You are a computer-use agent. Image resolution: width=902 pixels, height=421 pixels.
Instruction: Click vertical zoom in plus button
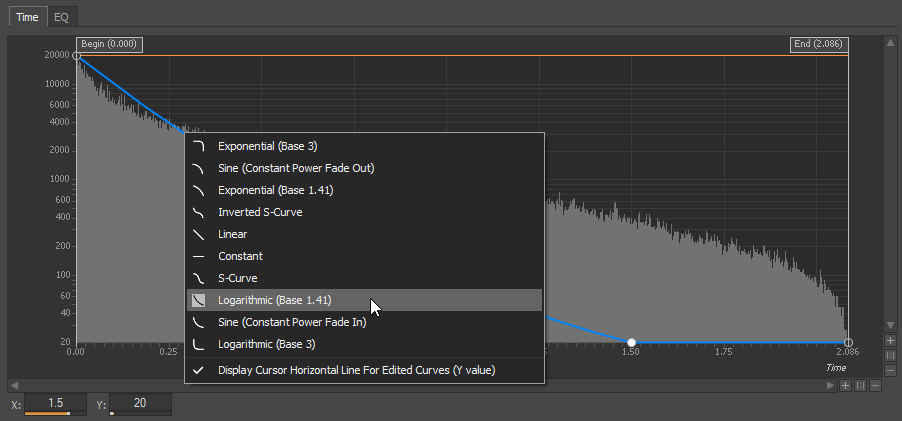pos(890,340)
